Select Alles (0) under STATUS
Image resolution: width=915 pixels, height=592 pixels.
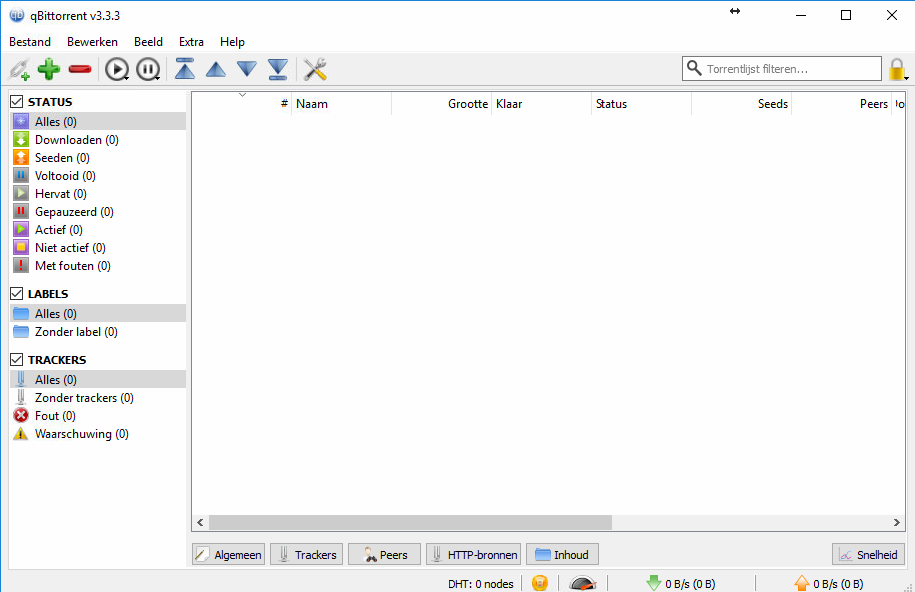coord(98,121)
